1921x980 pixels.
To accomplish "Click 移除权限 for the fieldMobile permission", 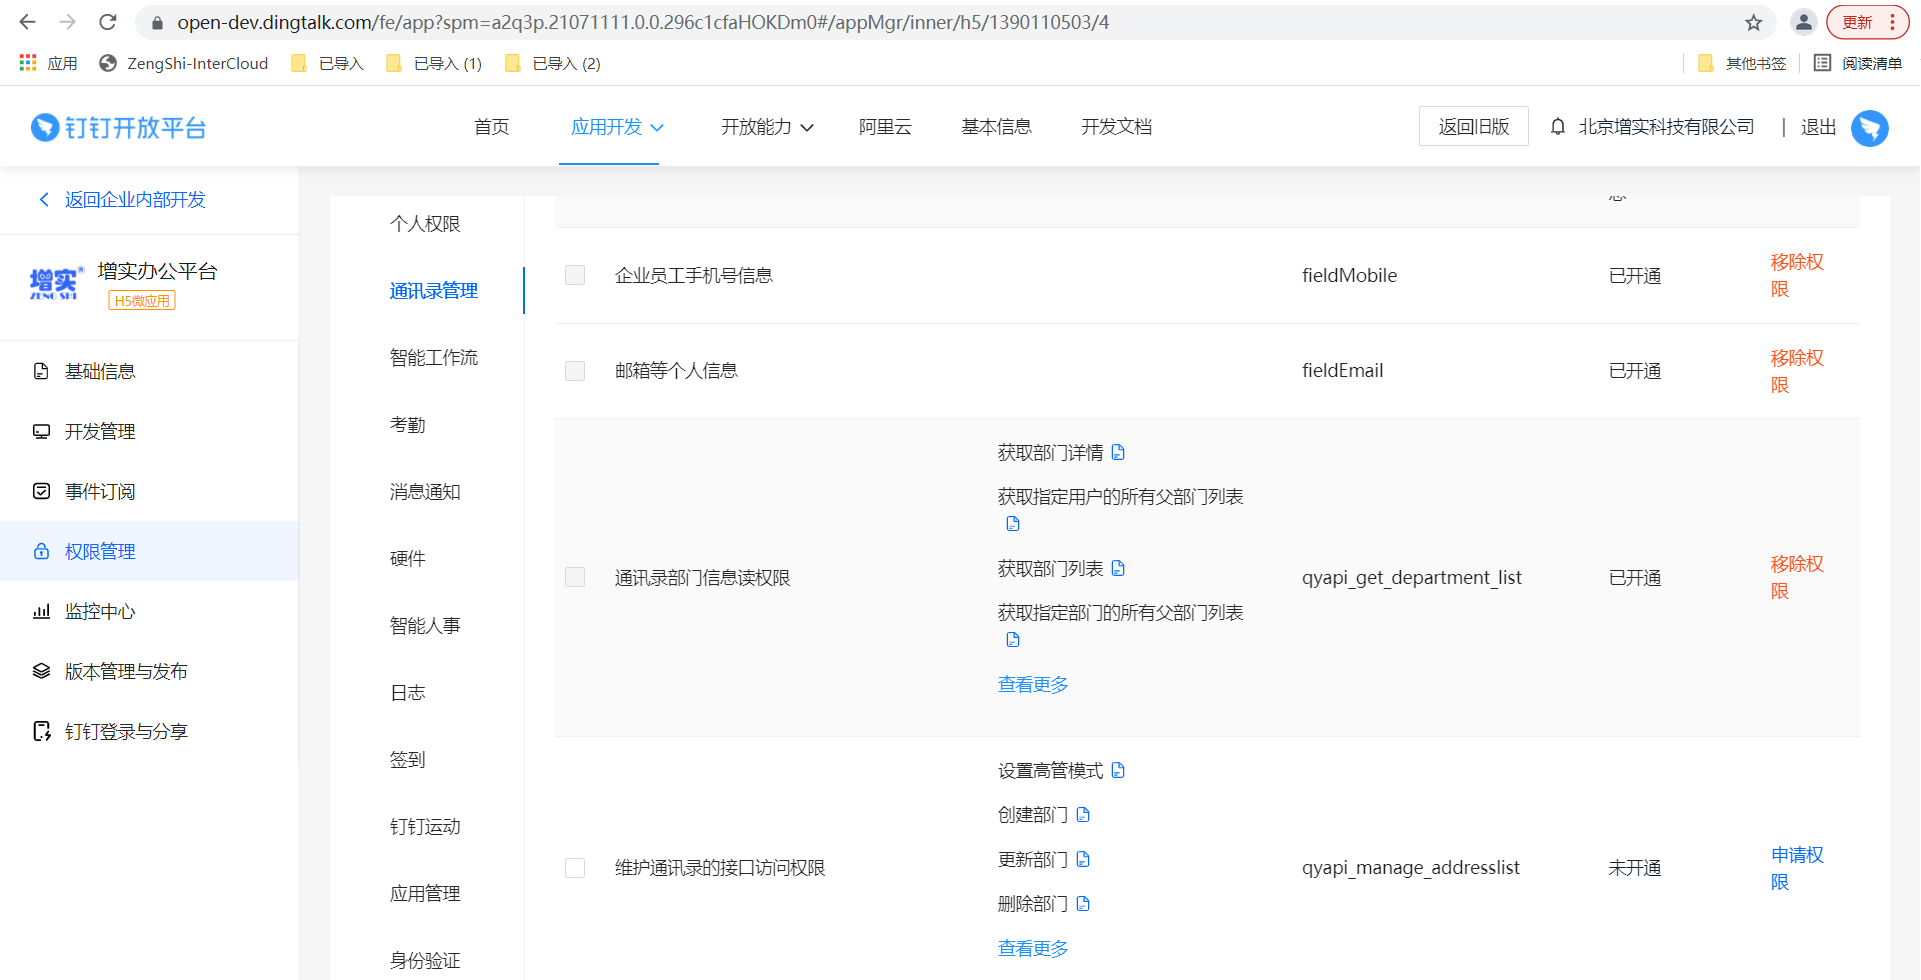I will click(1796, 275).
